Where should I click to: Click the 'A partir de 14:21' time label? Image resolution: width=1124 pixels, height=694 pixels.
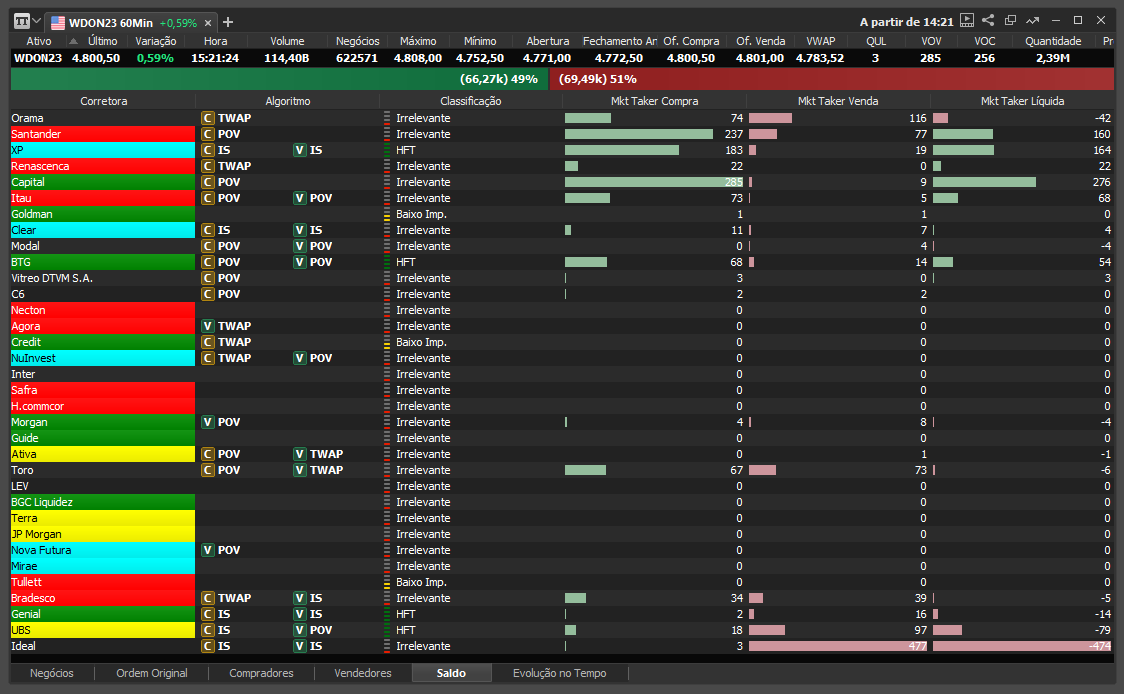point(906,22)
